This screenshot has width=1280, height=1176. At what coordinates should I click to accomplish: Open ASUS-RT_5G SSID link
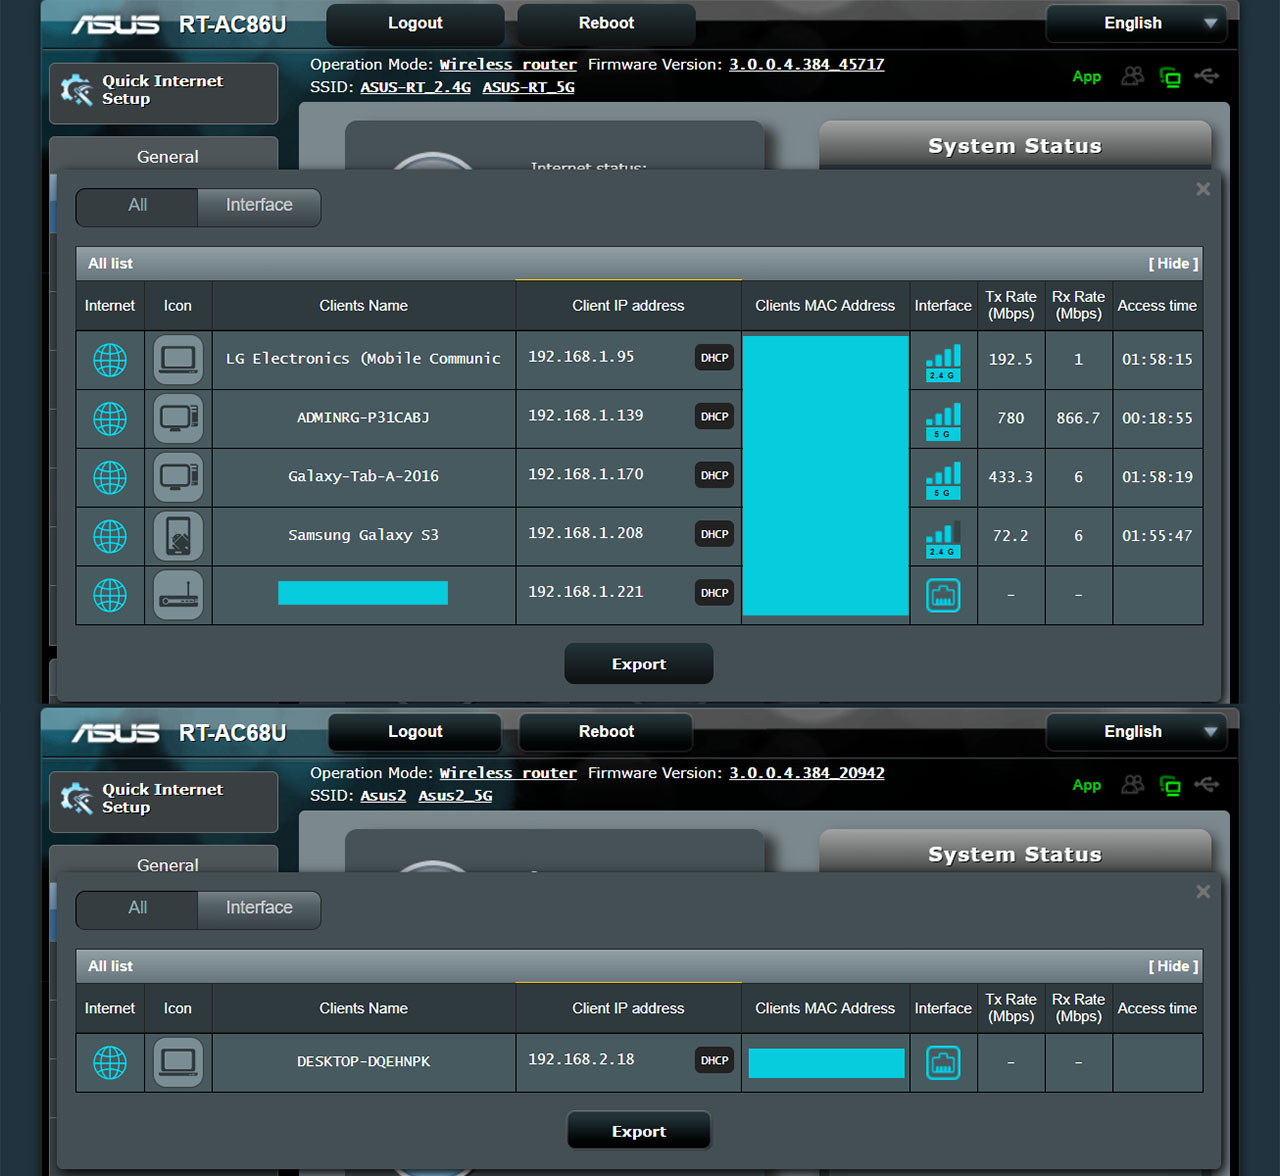(x=528, y=87)
